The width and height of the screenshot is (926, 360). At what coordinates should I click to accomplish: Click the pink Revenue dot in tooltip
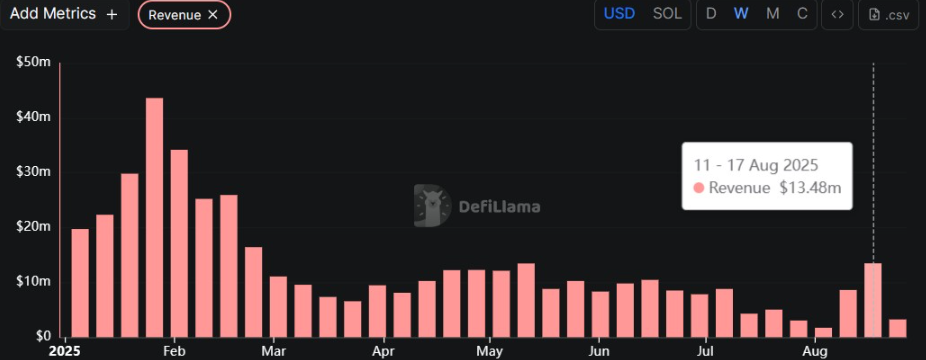(699, 188)
